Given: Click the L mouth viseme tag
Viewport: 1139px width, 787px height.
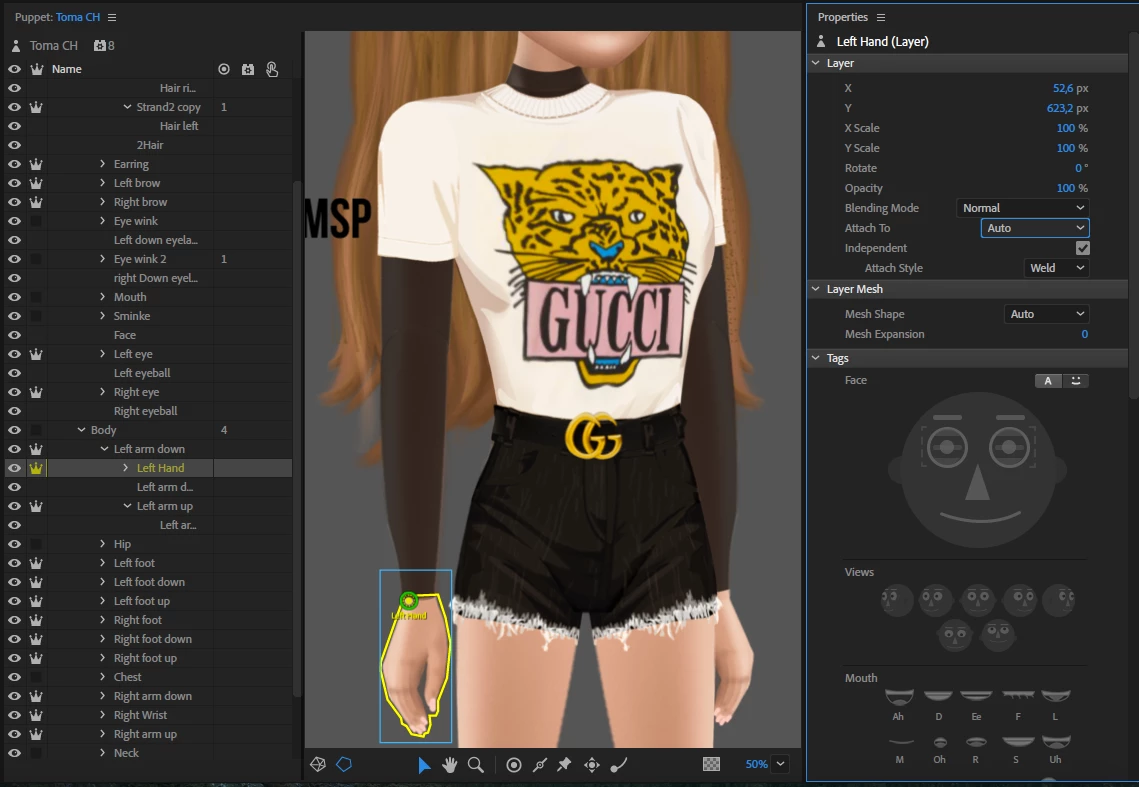Looking at the screenshot, I should click(1055, 695).
